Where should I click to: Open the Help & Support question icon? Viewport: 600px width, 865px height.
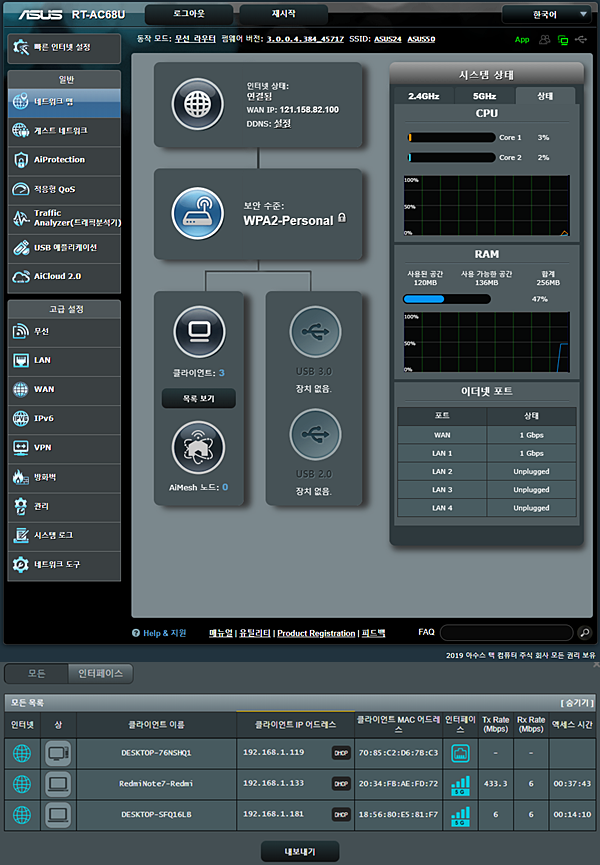tap(136, 633)
